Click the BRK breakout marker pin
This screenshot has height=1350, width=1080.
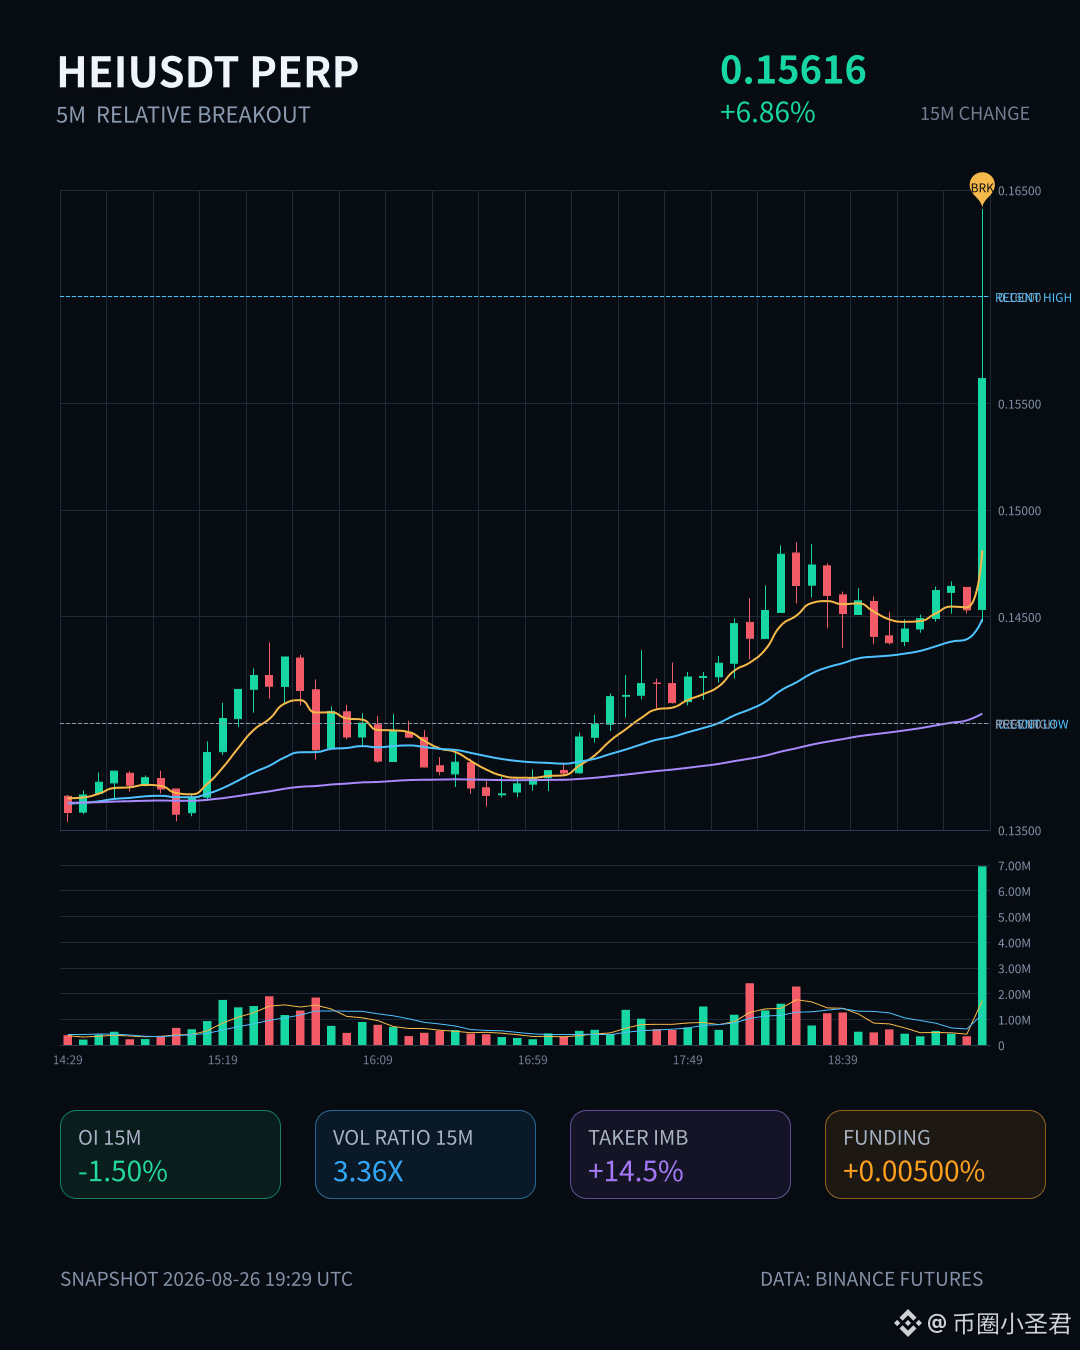[982, 188]
